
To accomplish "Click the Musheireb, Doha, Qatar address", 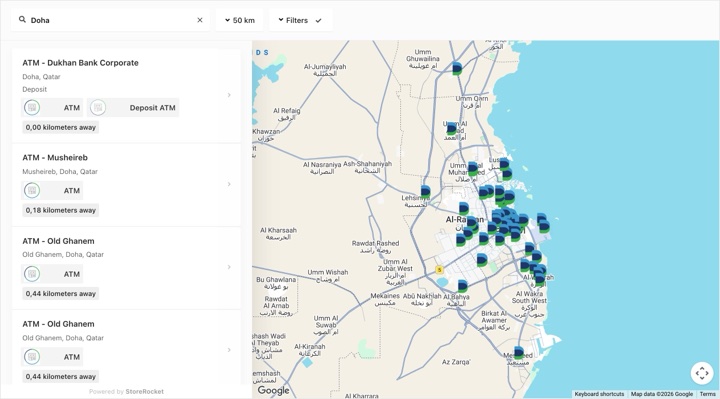I will pos(60,172).
